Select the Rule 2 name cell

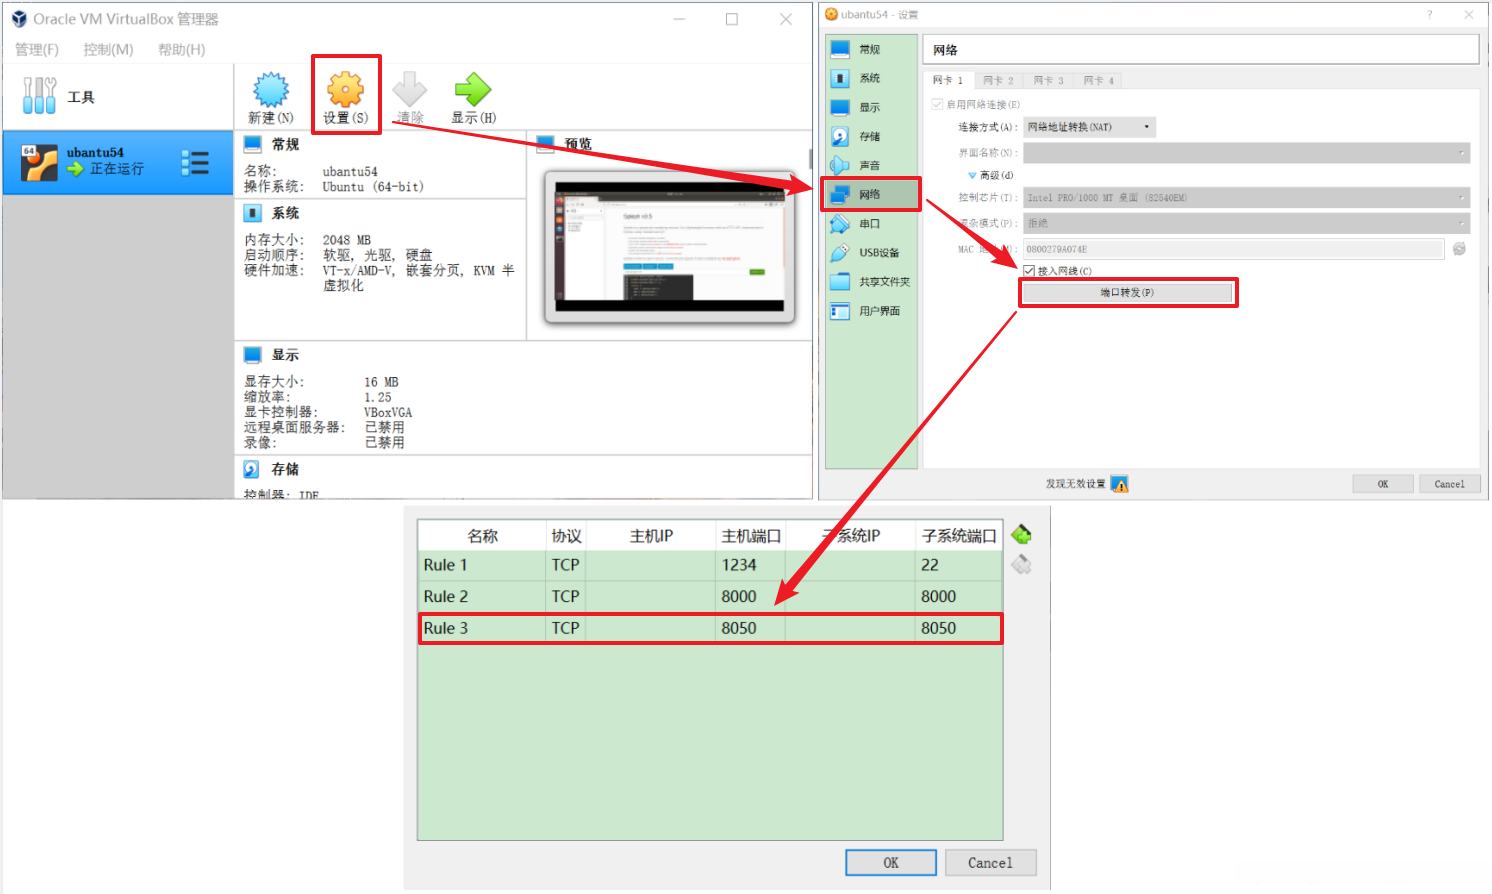tap(482, 596)
